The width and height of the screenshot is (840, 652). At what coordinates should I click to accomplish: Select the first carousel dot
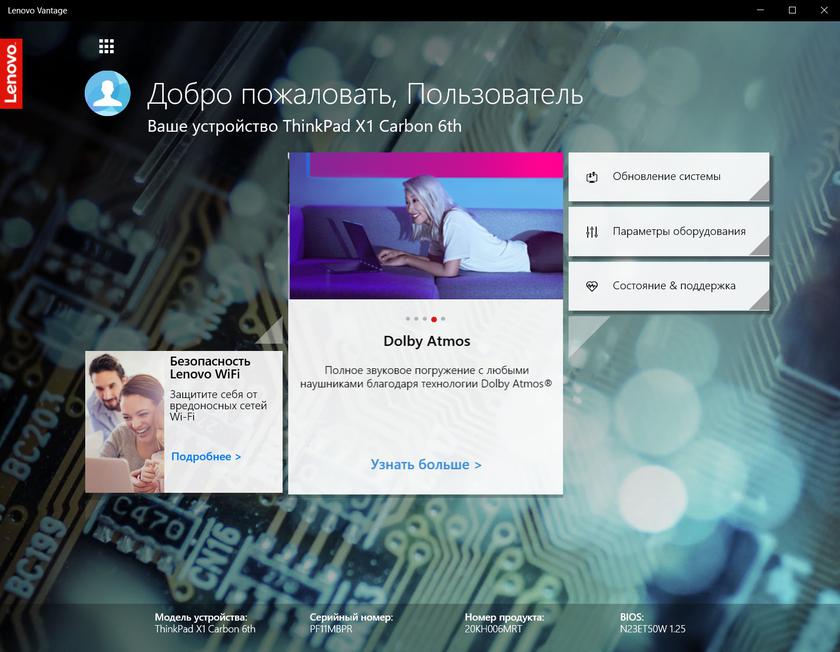[x=409, y=319]
